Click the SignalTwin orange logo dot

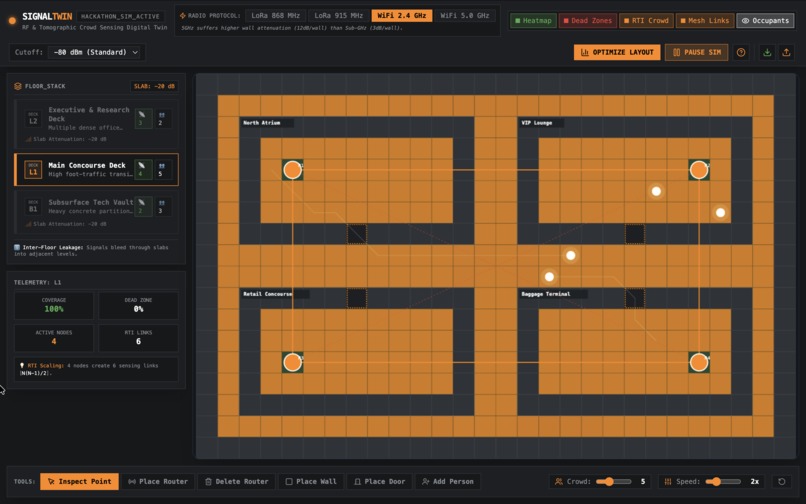click(12, 21)
